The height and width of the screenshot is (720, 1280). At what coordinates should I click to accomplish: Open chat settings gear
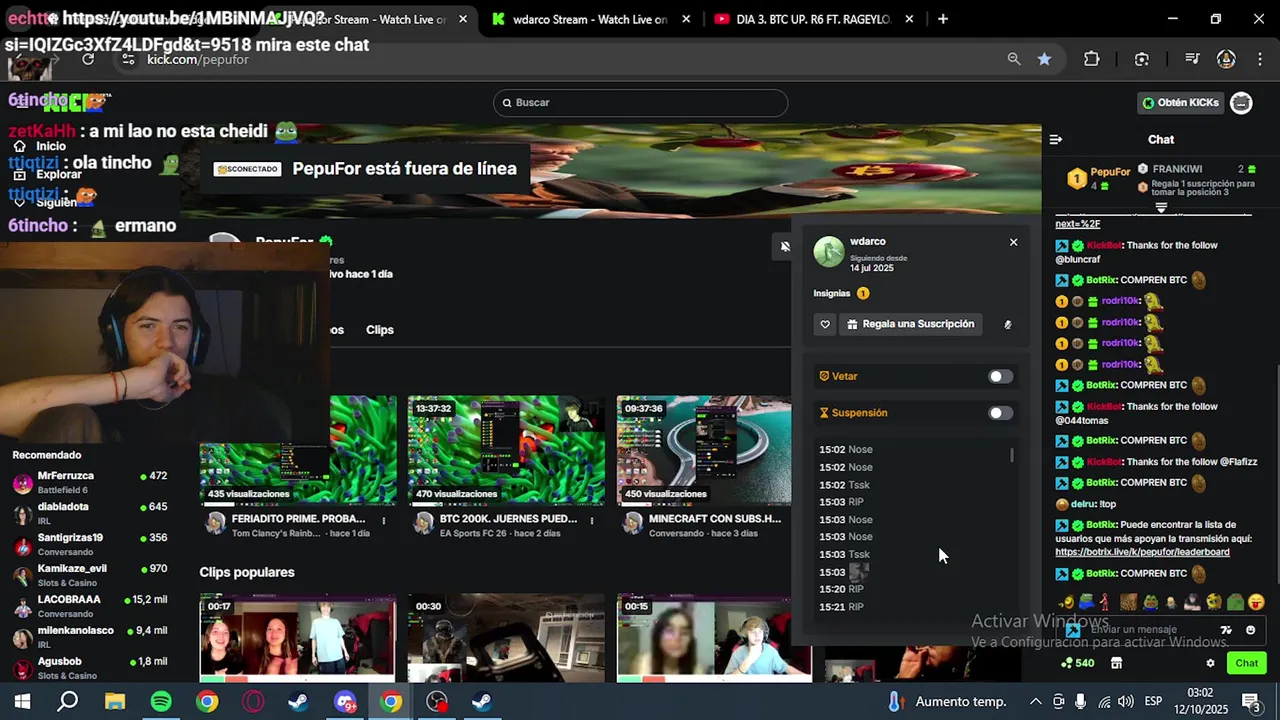(1210, 663)
